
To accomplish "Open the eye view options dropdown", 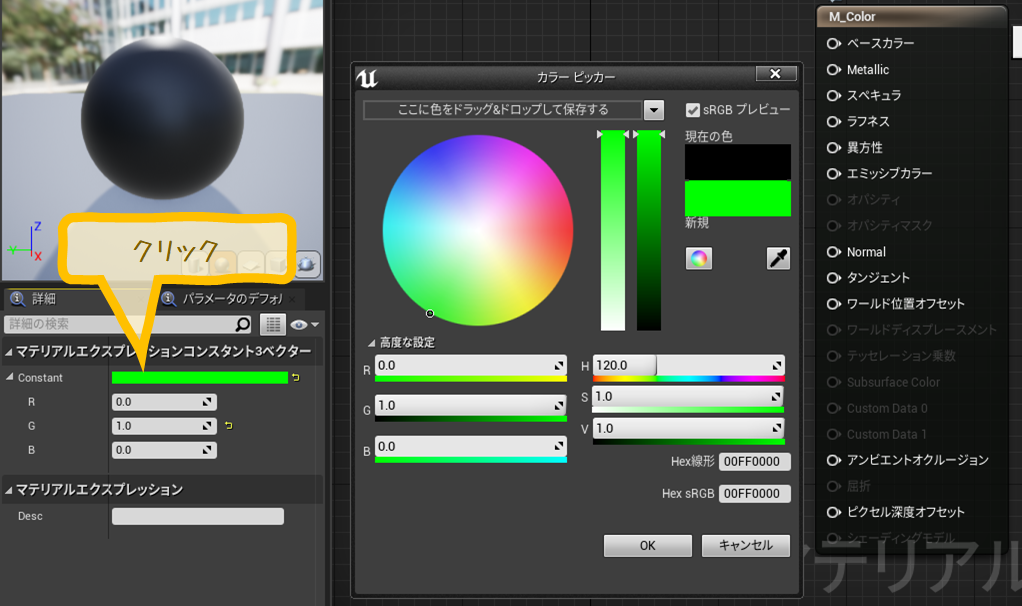I will tap(304, 325).
